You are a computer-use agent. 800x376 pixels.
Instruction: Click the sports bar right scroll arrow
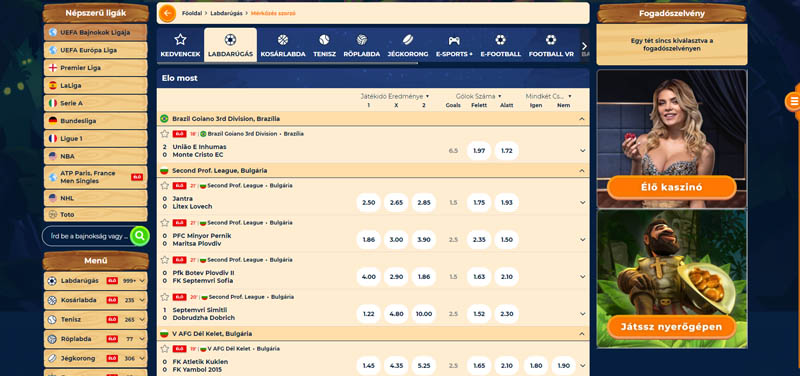(x=585, y=46)
